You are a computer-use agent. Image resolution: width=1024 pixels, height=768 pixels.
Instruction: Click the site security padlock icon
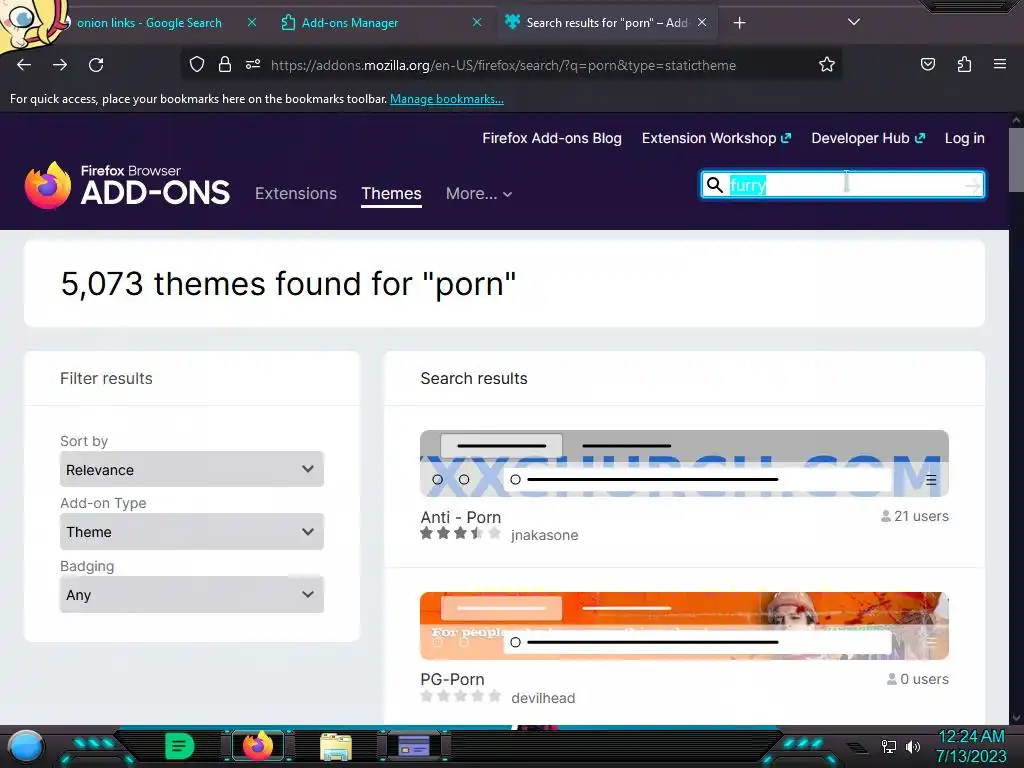(225, 65)
